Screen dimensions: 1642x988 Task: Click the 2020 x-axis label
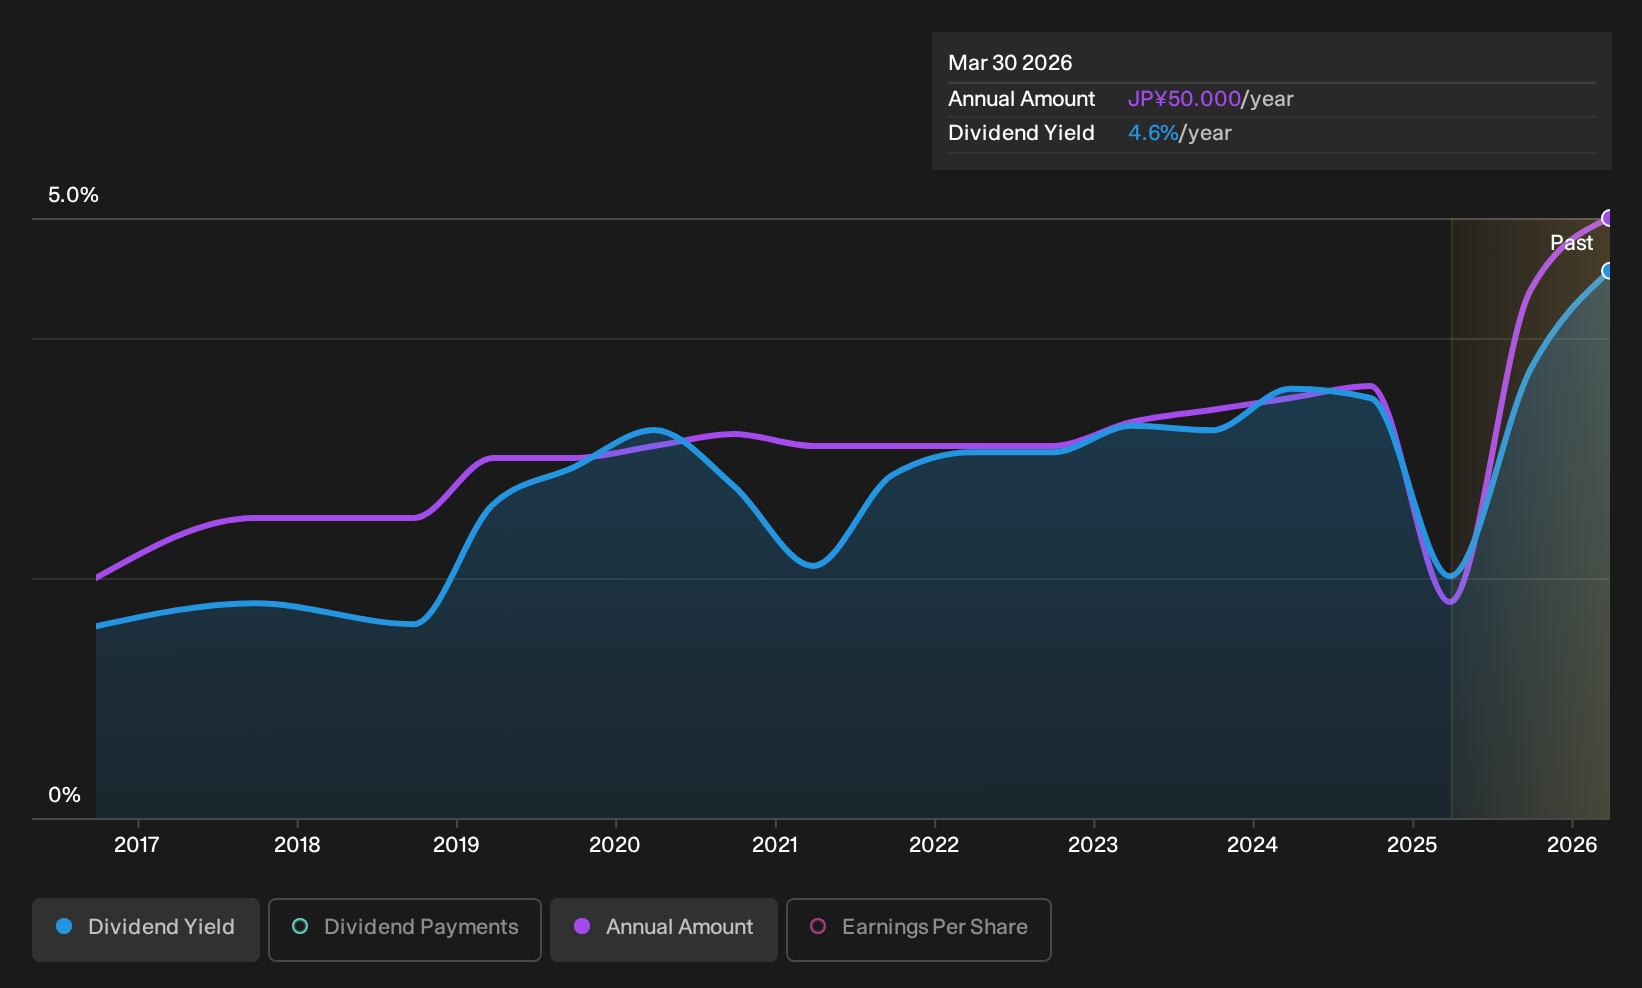pyautogui.click(x=615, y=845)
